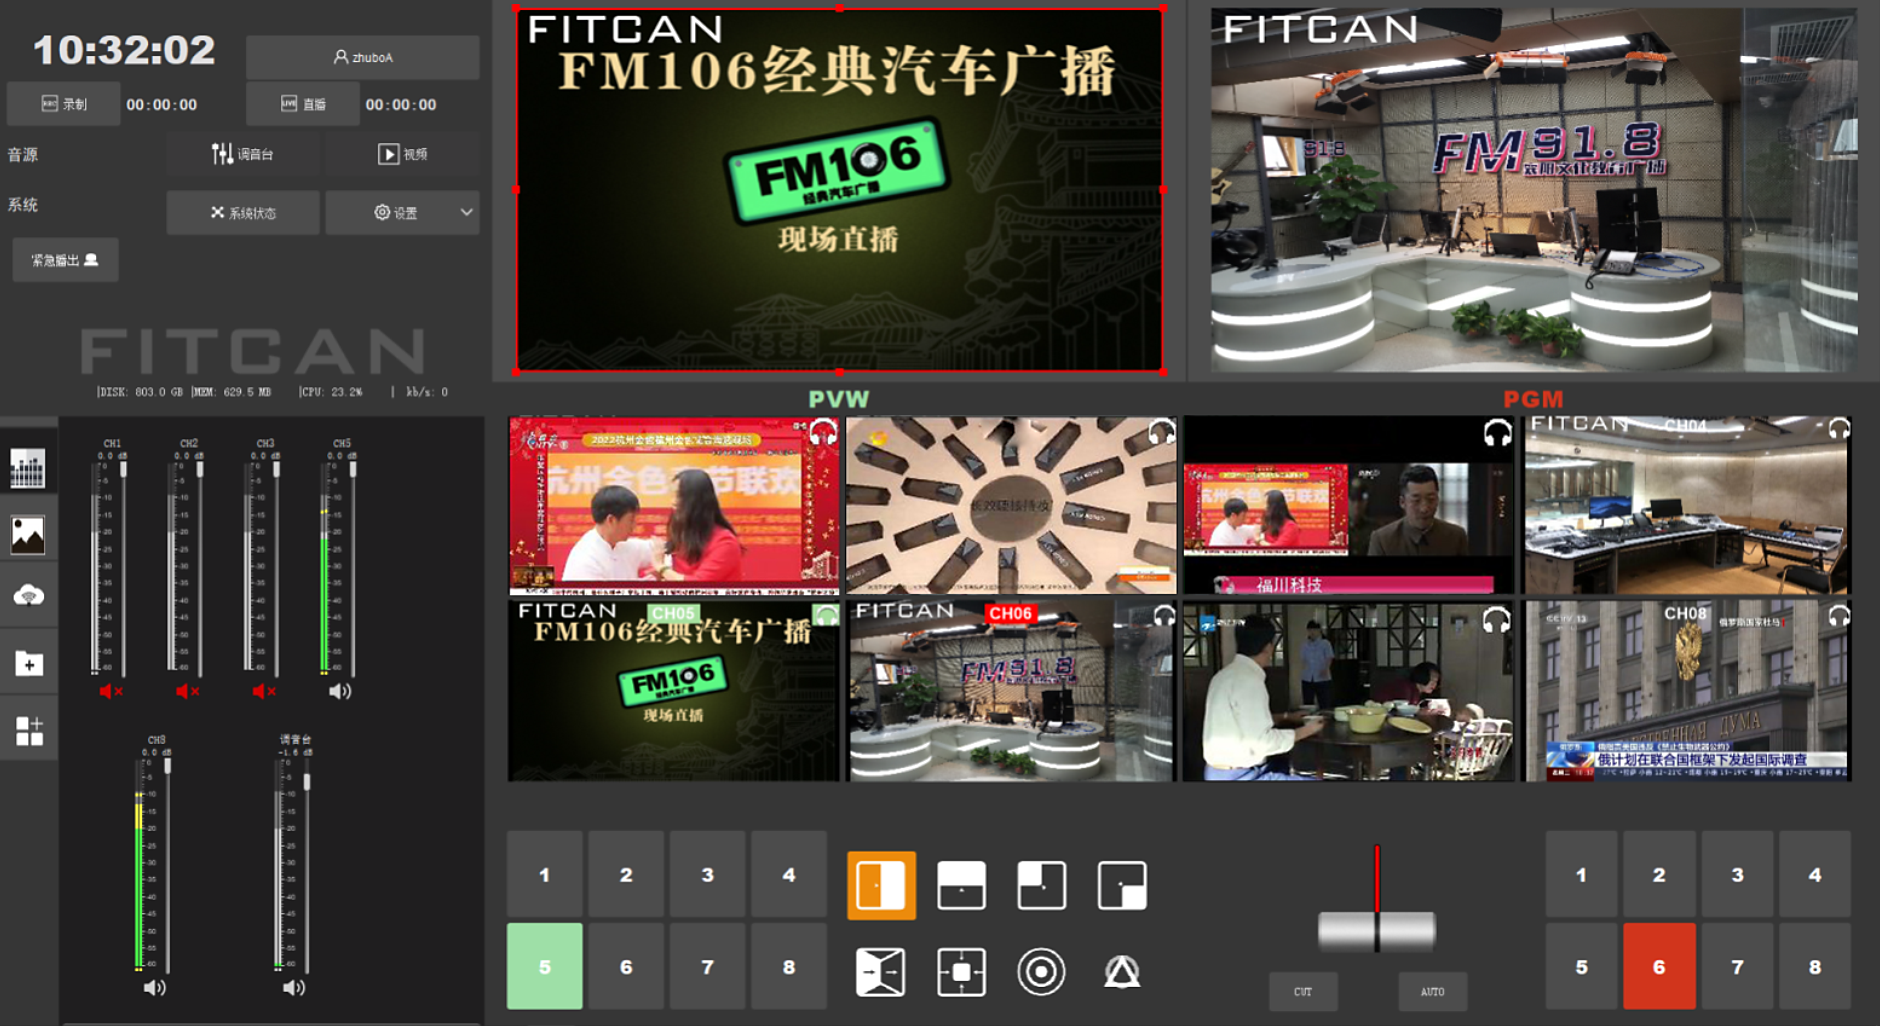This screenshot has width=1880, height=1026.
Task: Unmute the CH1 audio channel
Action: [x=110, y=691]
